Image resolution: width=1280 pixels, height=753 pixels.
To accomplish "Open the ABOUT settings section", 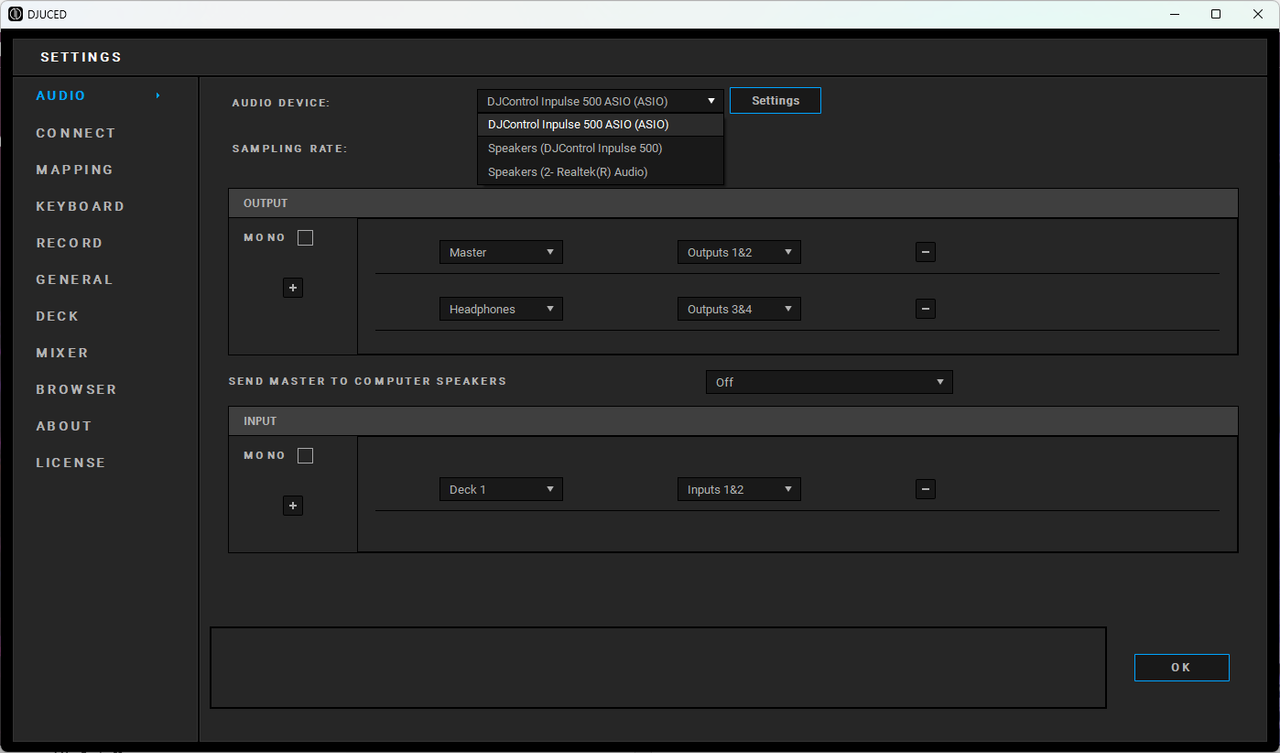I will pyautogui.click(x=64, y=426).
